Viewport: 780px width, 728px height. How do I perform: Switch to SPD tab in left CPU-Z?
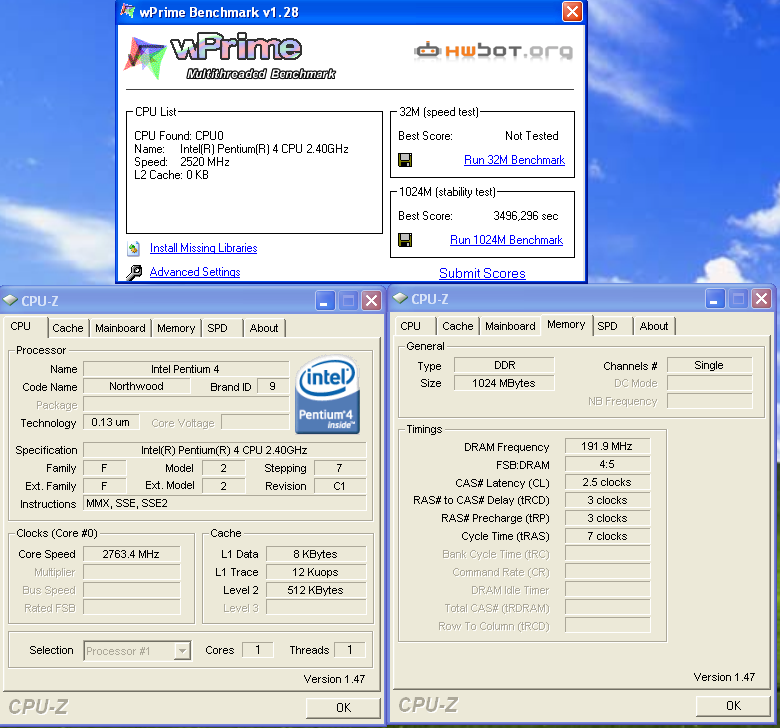point(217,328)
